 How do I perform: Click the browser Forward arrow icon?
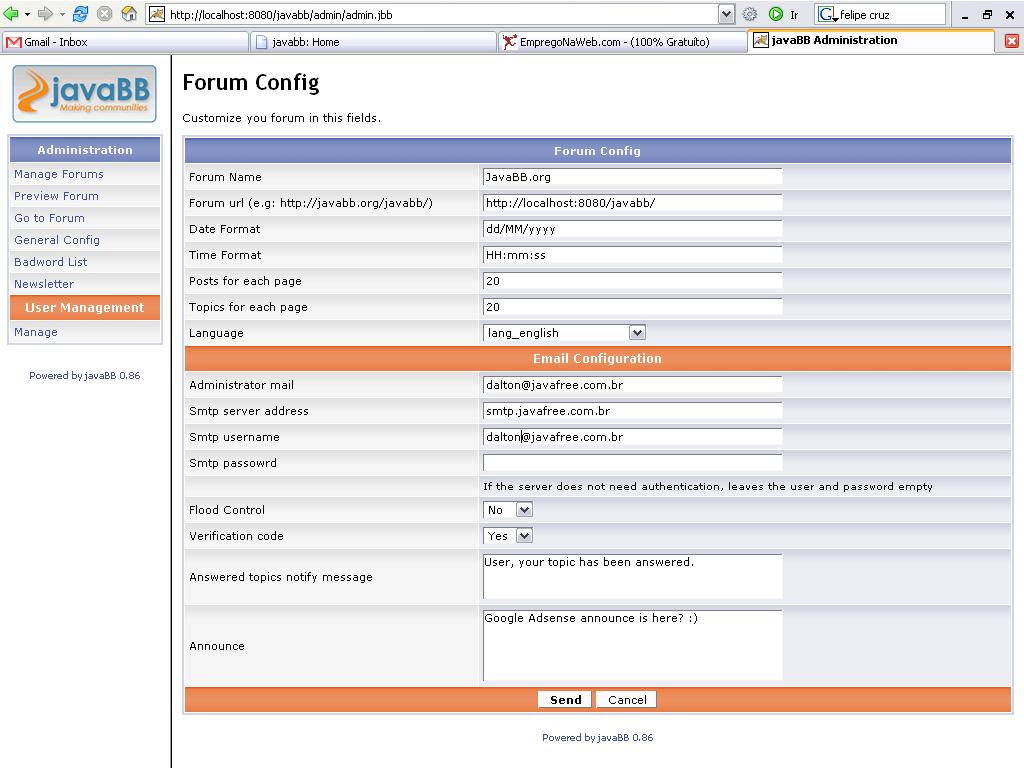pyautogui.click(x=44, y=14)
